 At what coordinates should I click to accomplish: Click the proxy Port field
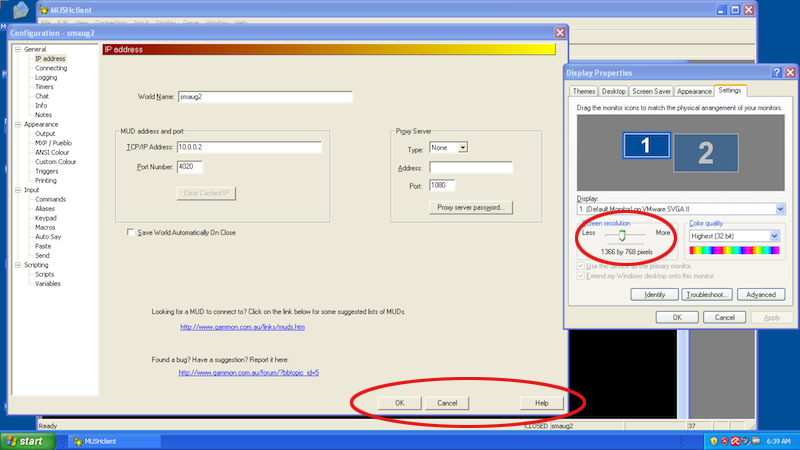click(x=442, y=186)
